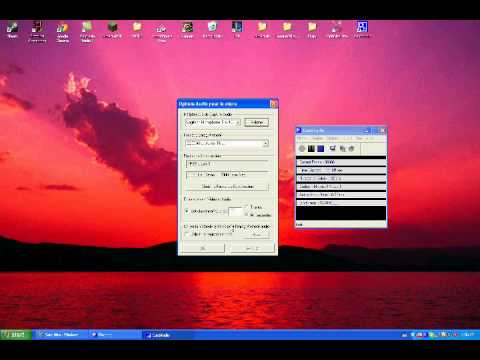Viewport: 480px width, 360px height.
Task: Open the Recycle Bin desktop icon
Action: tap(212, 30)
